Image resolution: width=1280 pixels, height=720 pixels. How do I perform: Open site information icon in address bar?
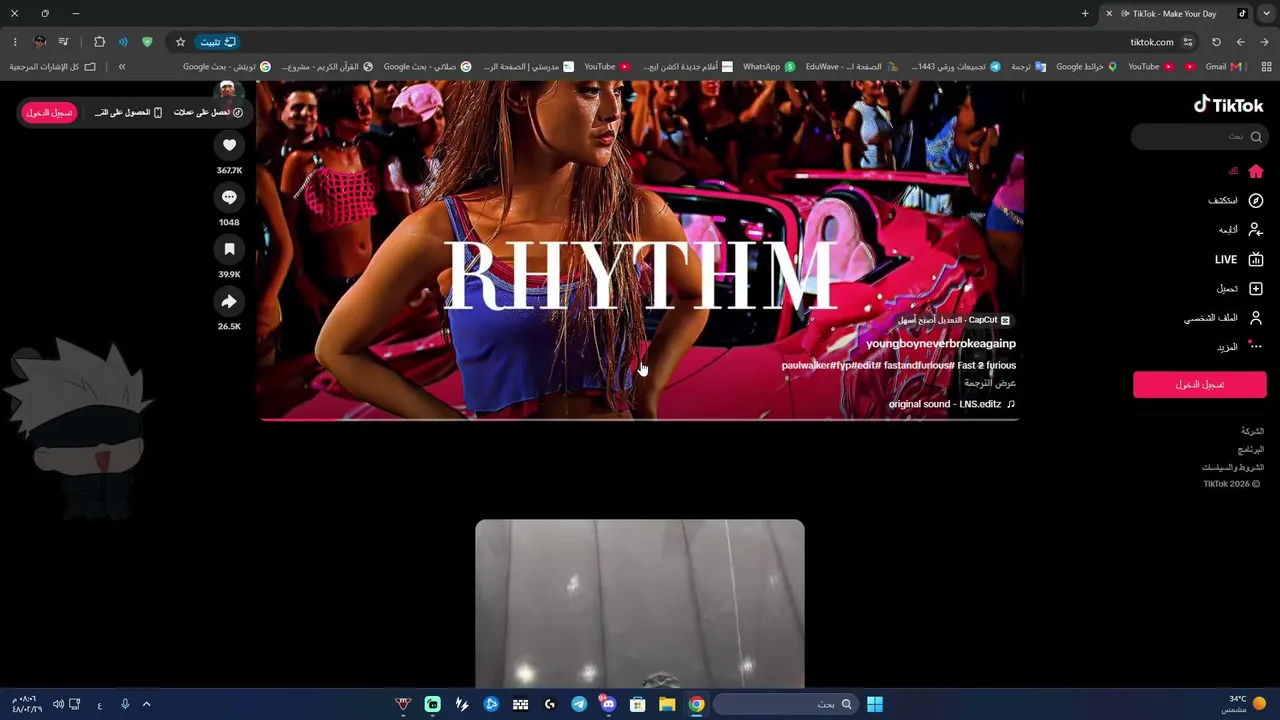coord(1188,42)
